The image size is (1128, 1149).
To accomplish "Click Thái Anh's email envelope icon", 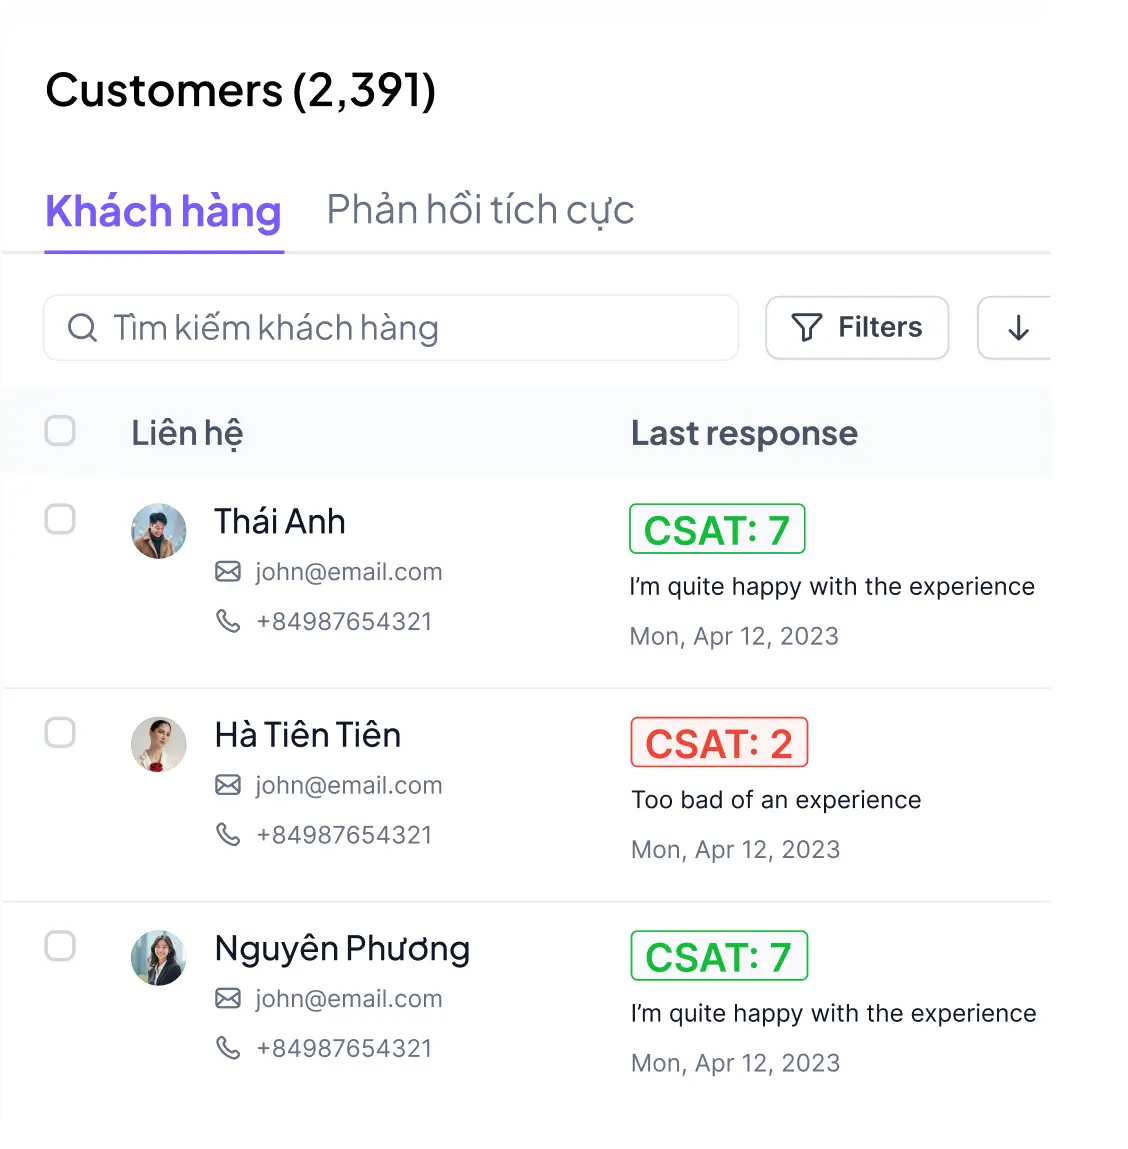I will point(228,572).
